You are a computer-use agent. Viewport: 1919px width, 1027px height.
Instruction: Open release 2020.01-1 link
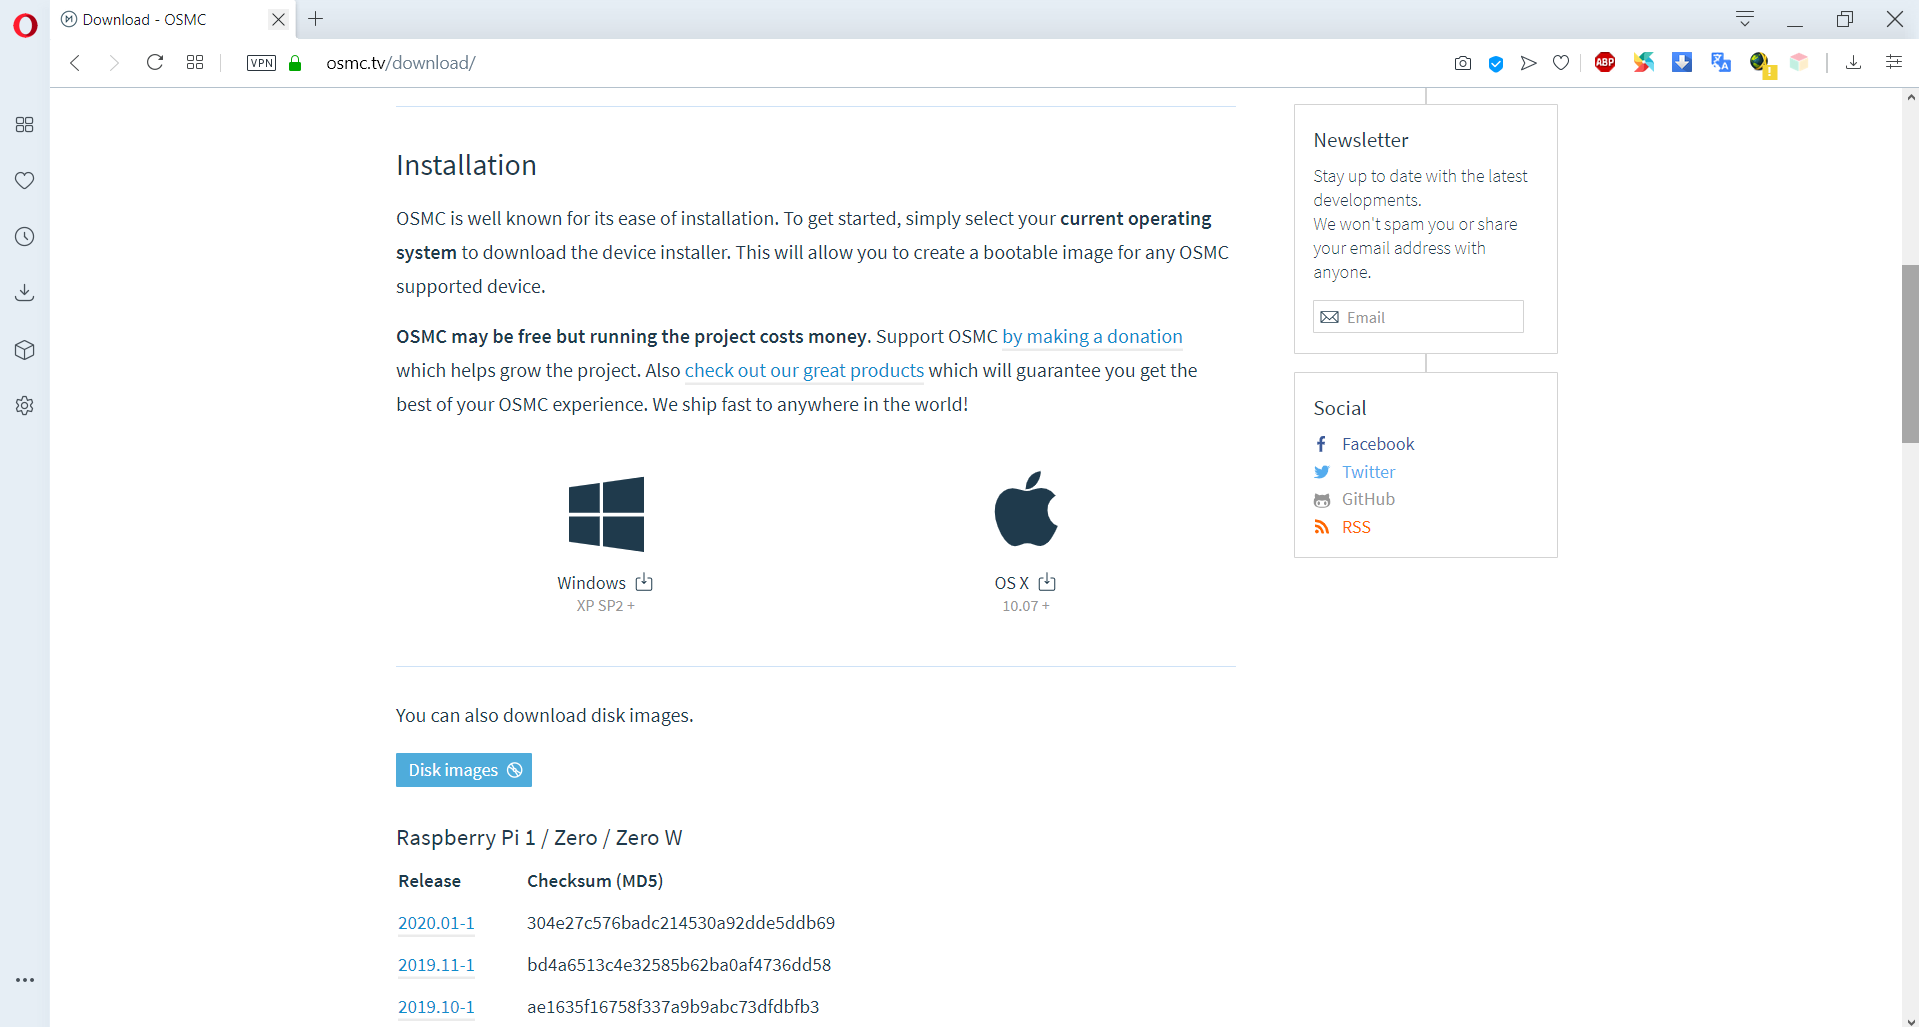(x=436, y=923)
